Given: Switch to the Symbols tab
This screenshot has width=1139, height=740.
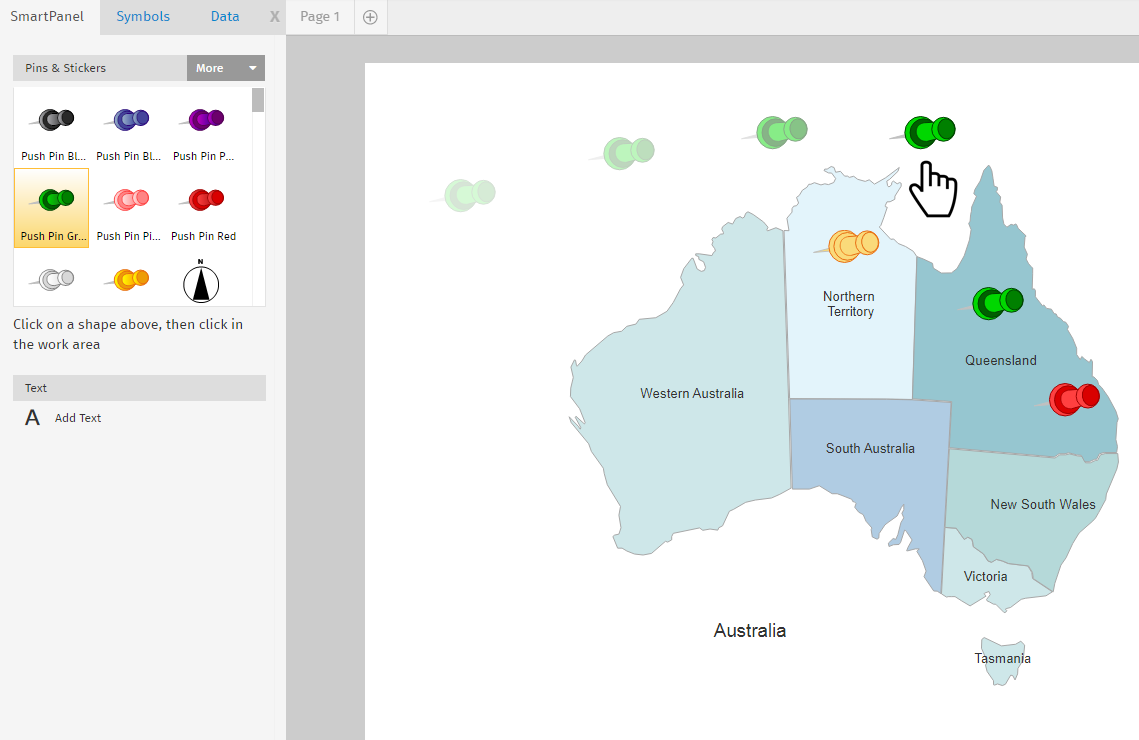Looking at the screenshot, I should tap(143, 17).
